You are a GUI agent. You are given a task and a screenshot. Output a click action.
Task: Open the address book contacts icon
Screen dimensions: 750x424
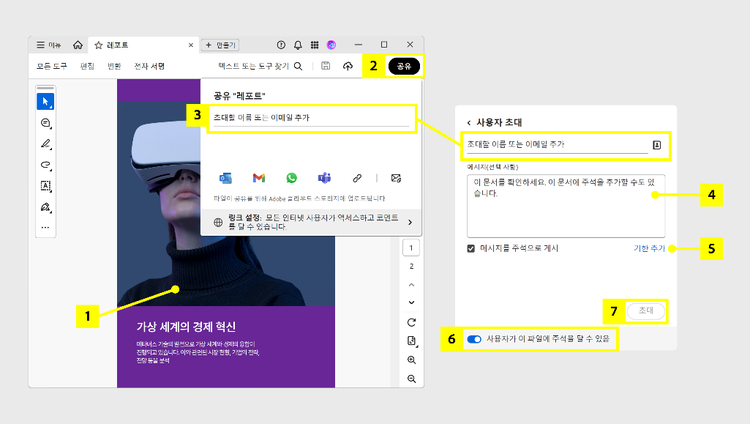click(657, 145)
